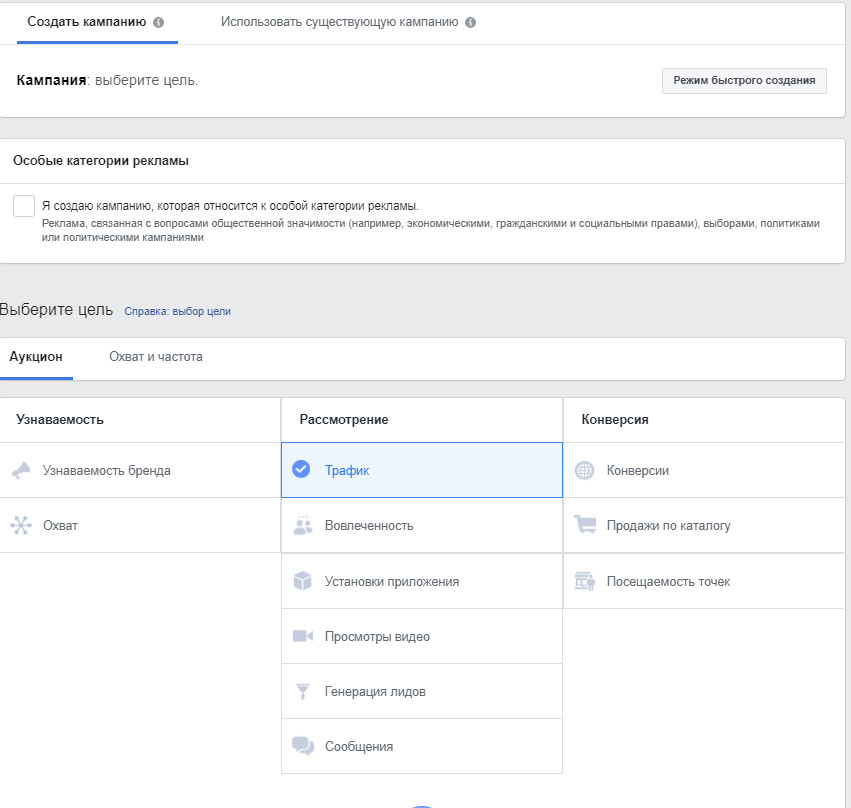Click the checkmark icon beside Трафик
The image size is (851, 808).
(x=301, y=470)
